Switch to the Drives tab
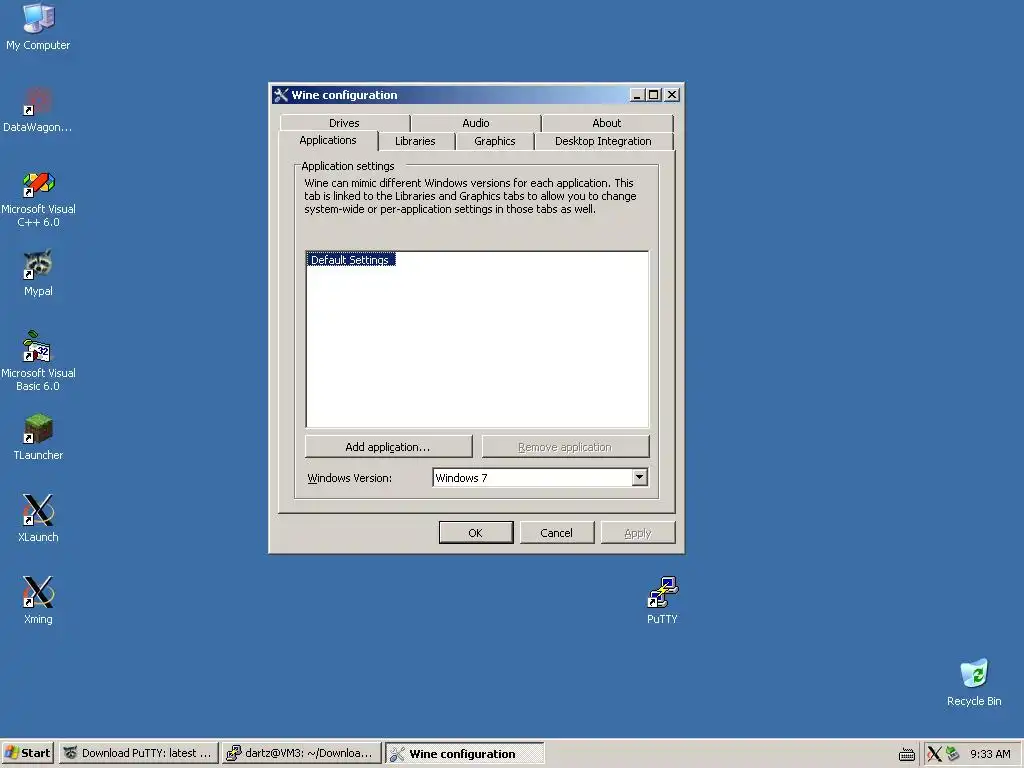 pyautogui.click(x=344, y=123)
